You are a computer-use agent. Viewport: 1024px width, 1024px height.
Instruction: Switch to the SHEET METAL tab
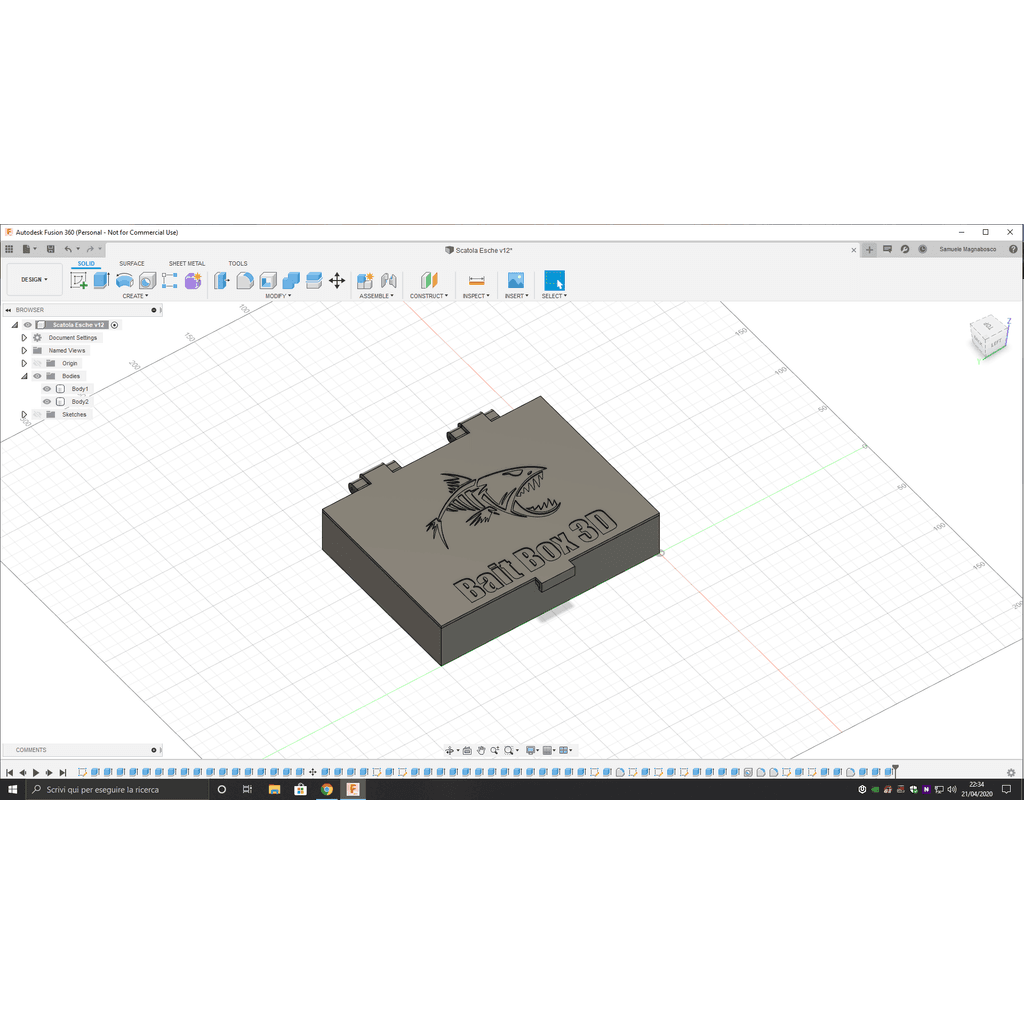coord(187,264)
